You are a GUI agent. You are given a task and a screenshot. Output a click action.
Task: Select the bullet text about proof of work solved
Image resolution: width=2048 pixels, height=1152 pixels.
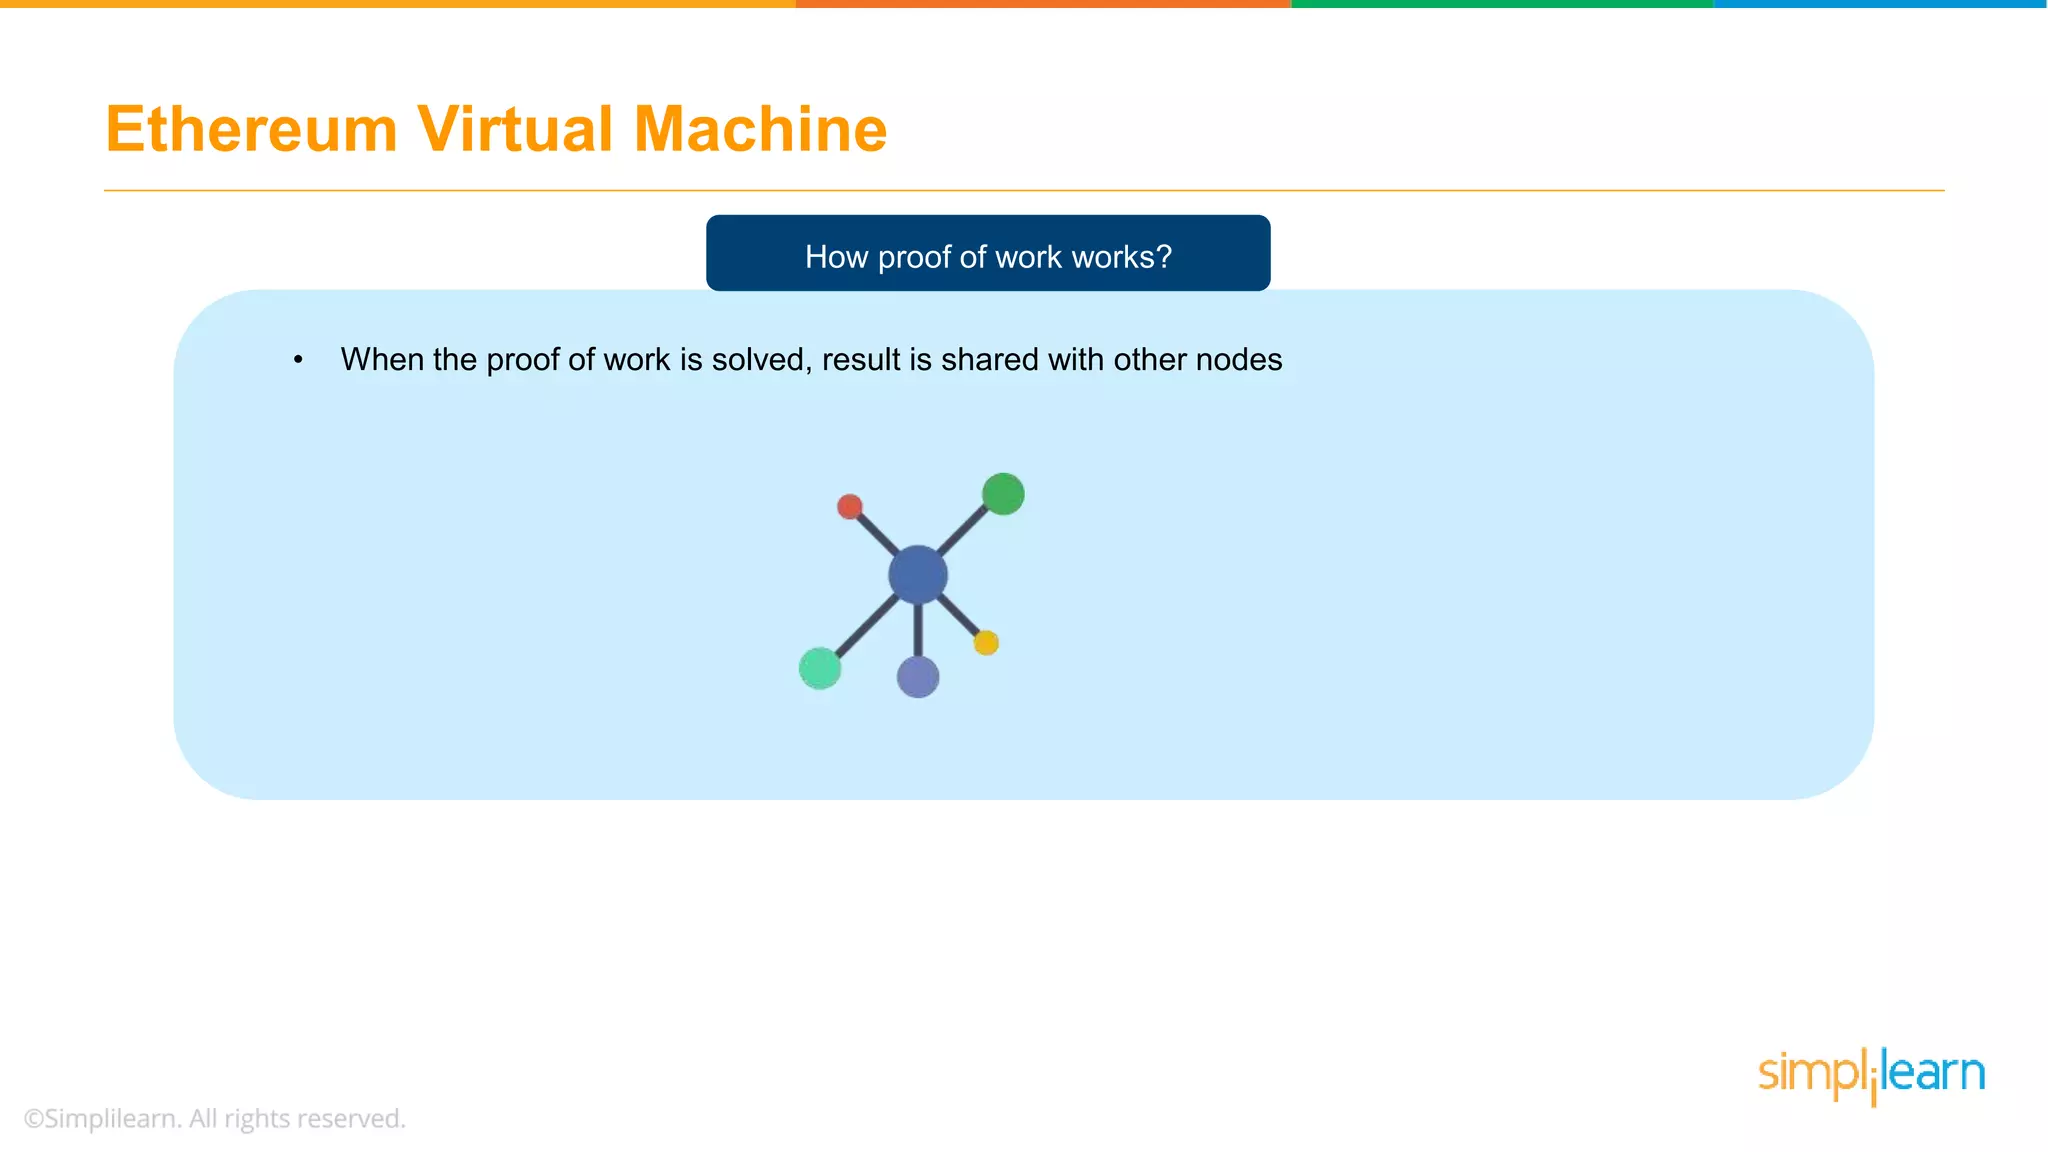811,359
